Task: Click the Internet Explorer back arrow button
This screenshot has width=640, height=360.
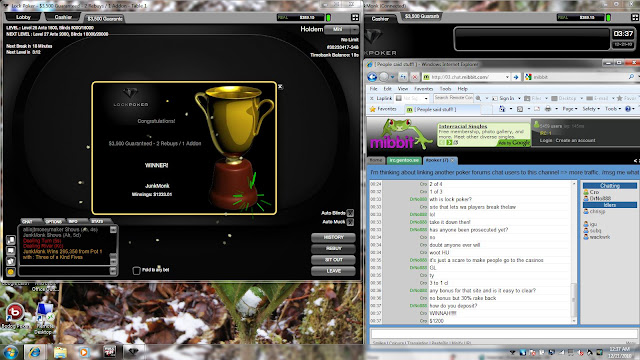Action: pos(372,77)
